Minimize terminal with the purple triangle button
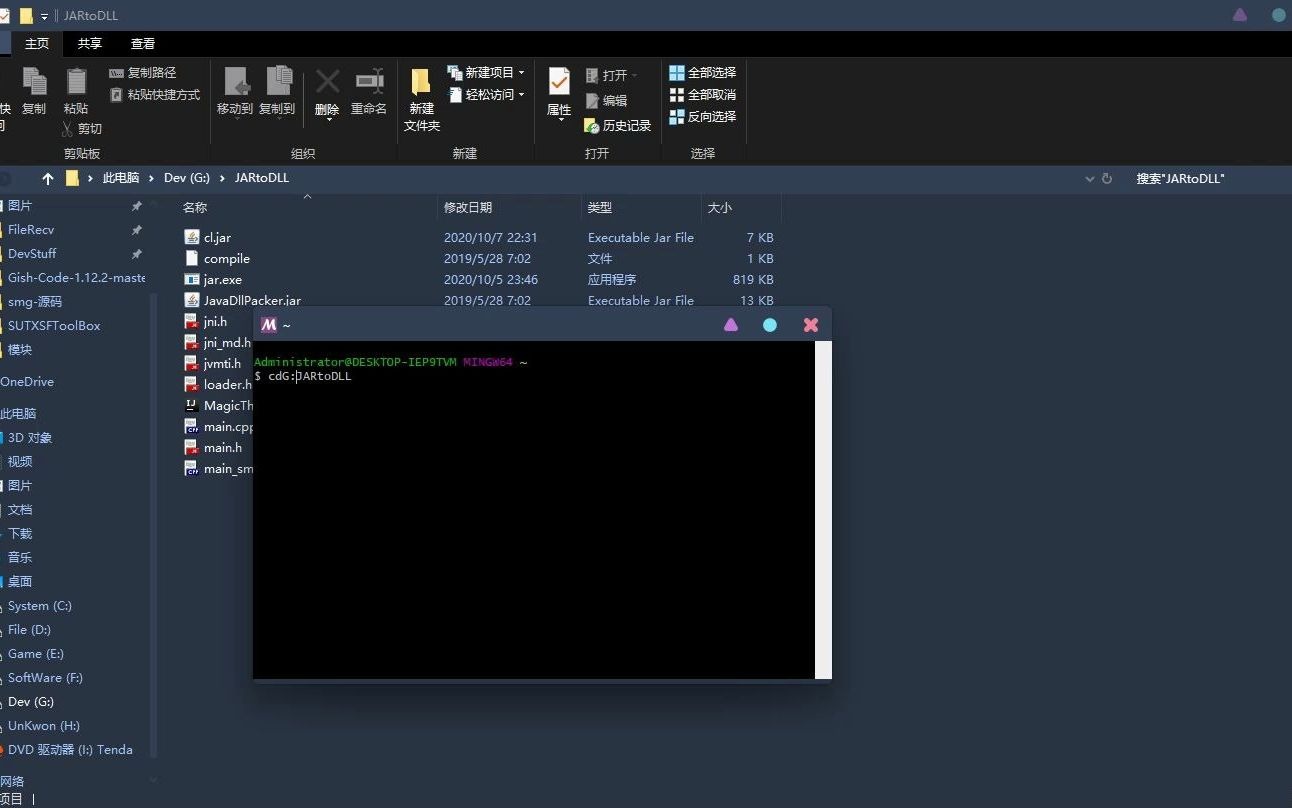Screen dimensions: 1292x808 731,325
